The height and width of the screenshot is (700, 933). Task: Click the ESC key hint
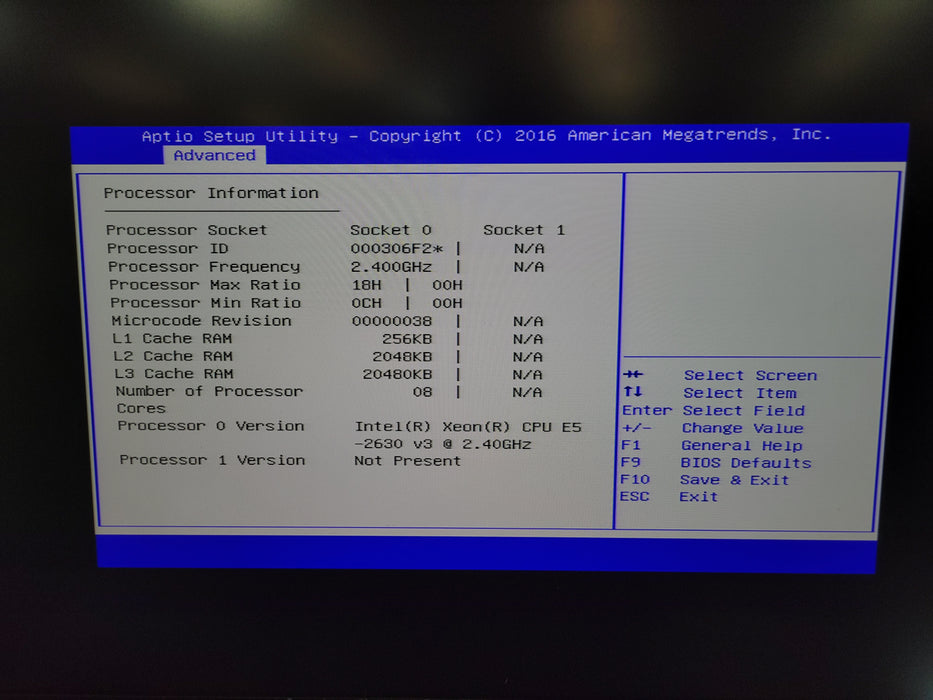pos(634,496)
